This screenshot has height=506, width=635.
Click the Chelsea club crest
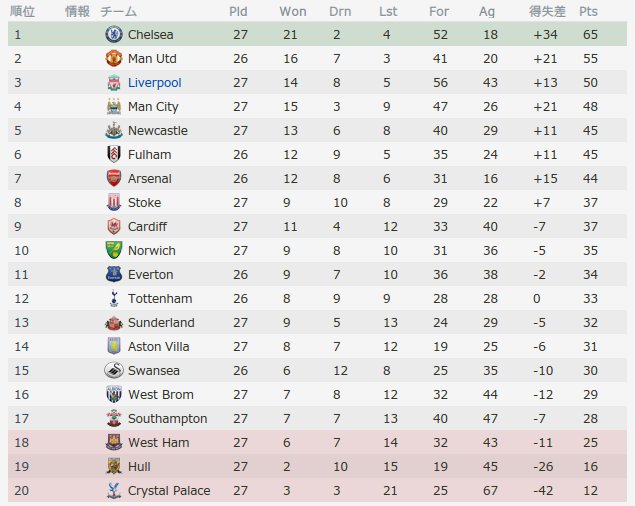click(x=114, y=34)
